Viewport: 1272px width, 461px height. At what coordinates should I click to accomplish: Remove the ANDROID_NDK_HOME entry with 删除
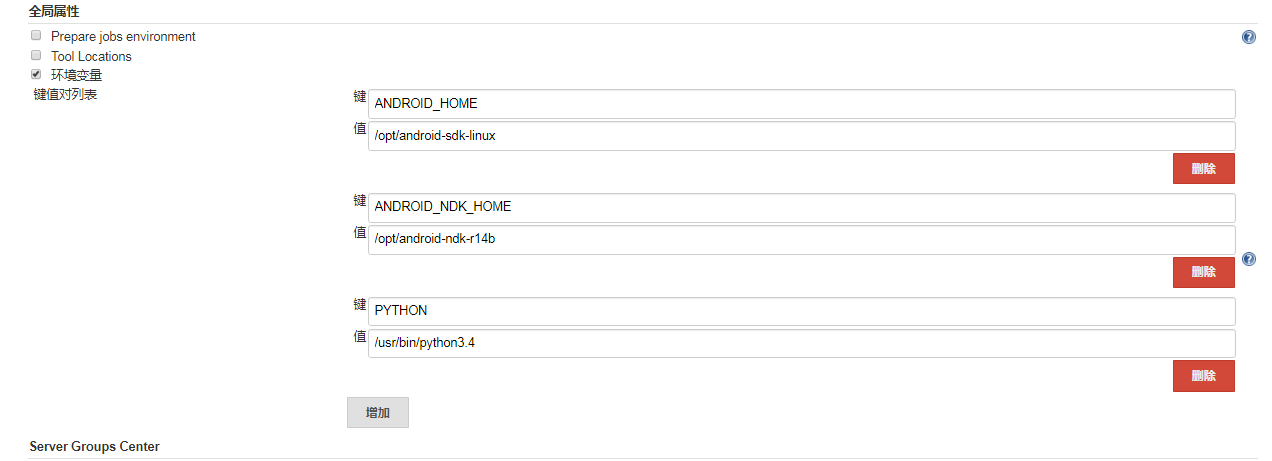(x=1203, y=272)
